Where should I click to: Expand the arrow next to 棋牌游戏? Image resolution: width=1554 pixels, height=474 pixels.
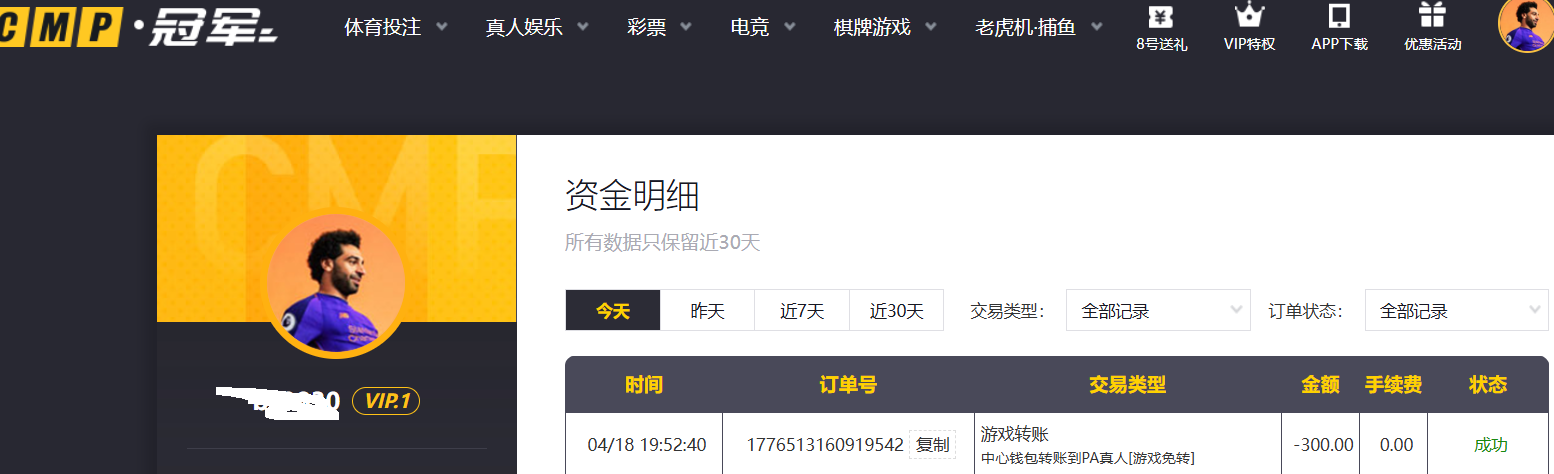(x=931, y=28)
